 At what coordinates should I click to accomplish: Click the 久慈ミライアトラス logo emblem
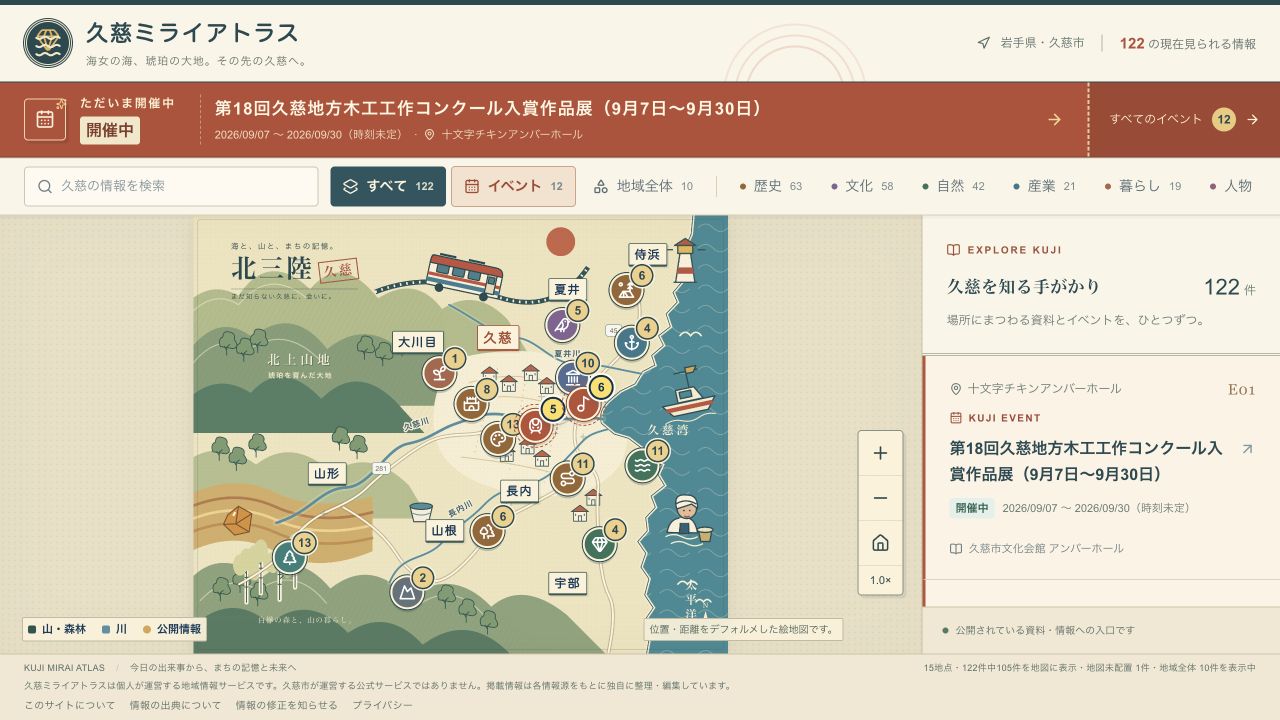pyautogui.click(x=48, y=43)
